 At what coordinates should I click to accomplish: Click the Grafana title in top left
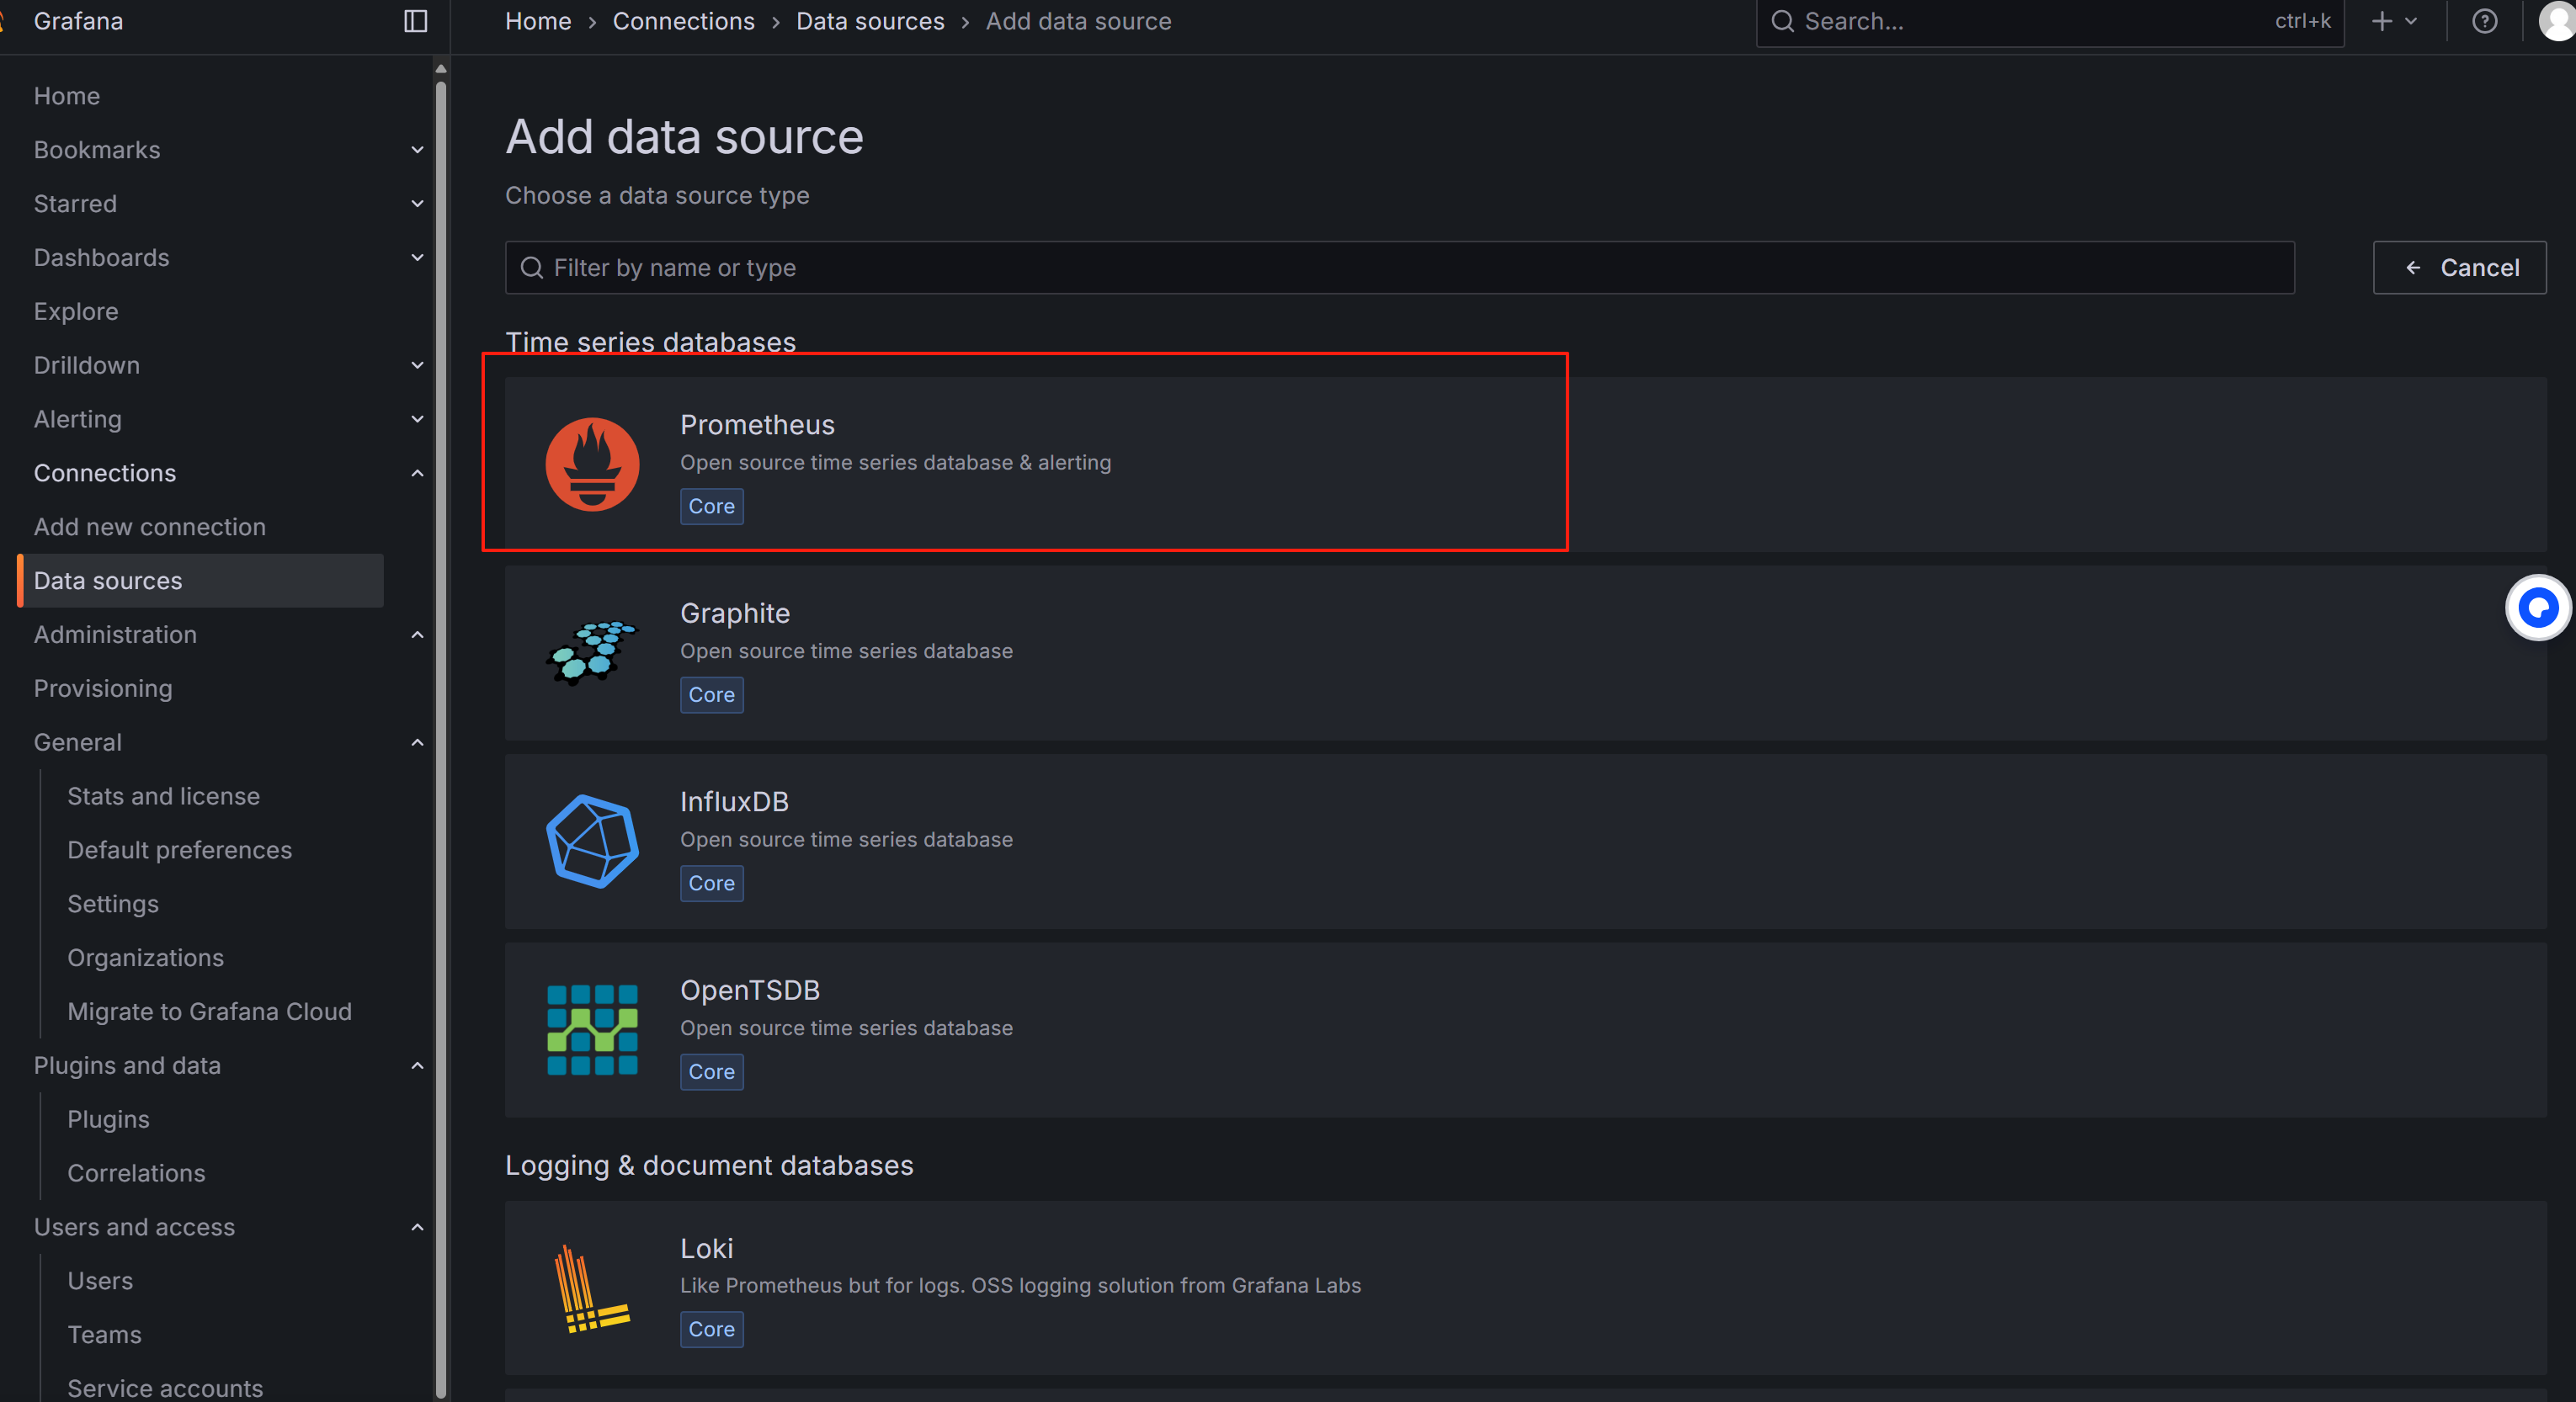78,21
